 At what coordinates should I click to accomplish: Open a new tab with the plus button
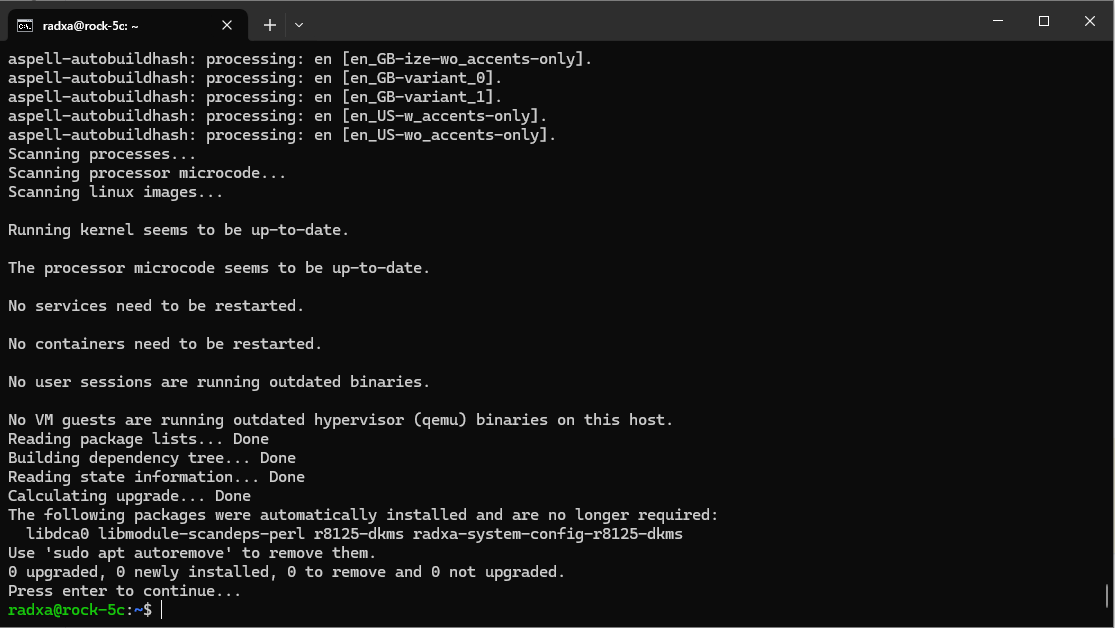(x=270, y=25)
